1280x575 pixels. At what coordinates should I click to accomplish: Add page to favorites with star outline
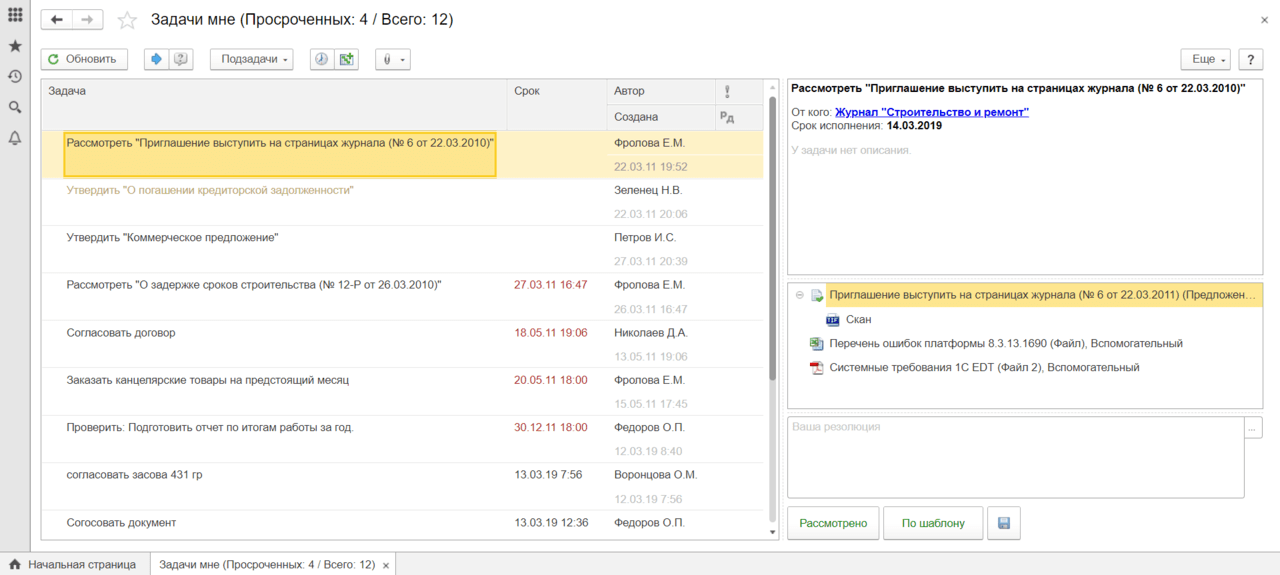(x=127, y=20)
